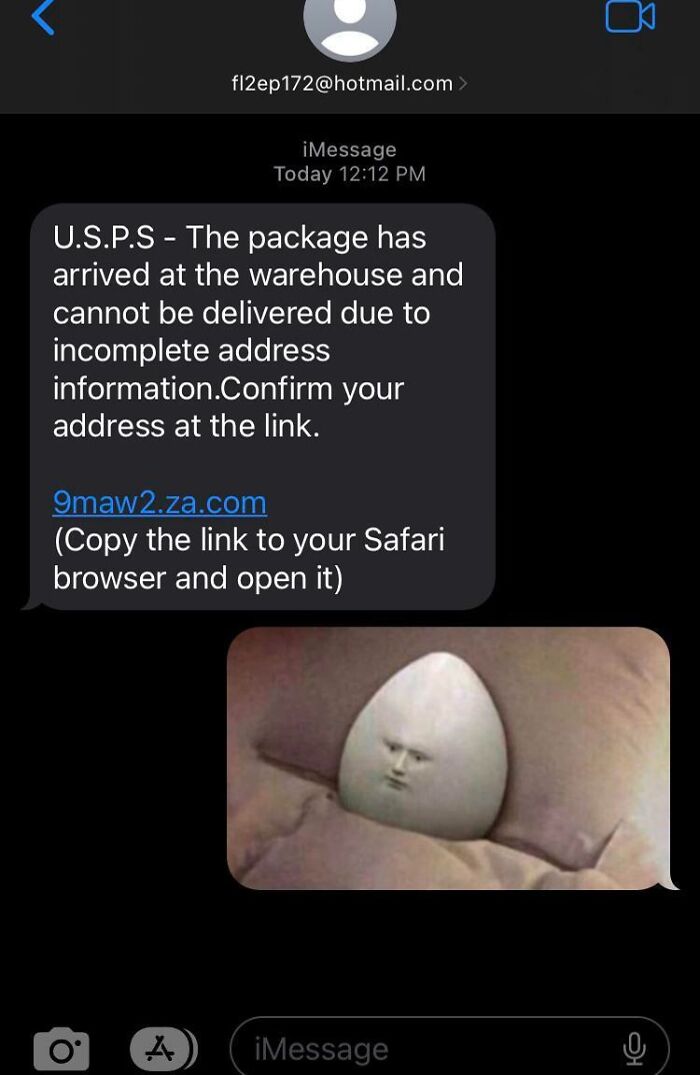Tap the 'incomplete address' line in message
This screenshot has width=700, height=1075.
[x=191, y=350]
